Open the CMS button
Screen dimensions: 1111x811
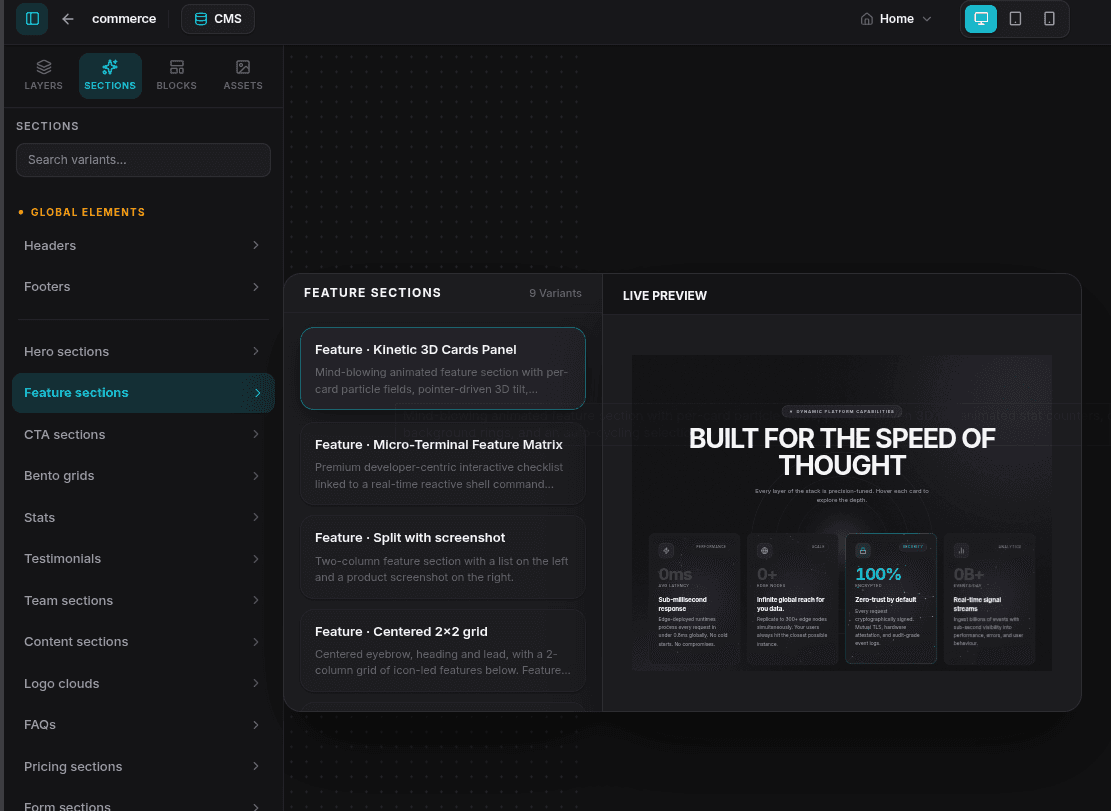point(218,19)
